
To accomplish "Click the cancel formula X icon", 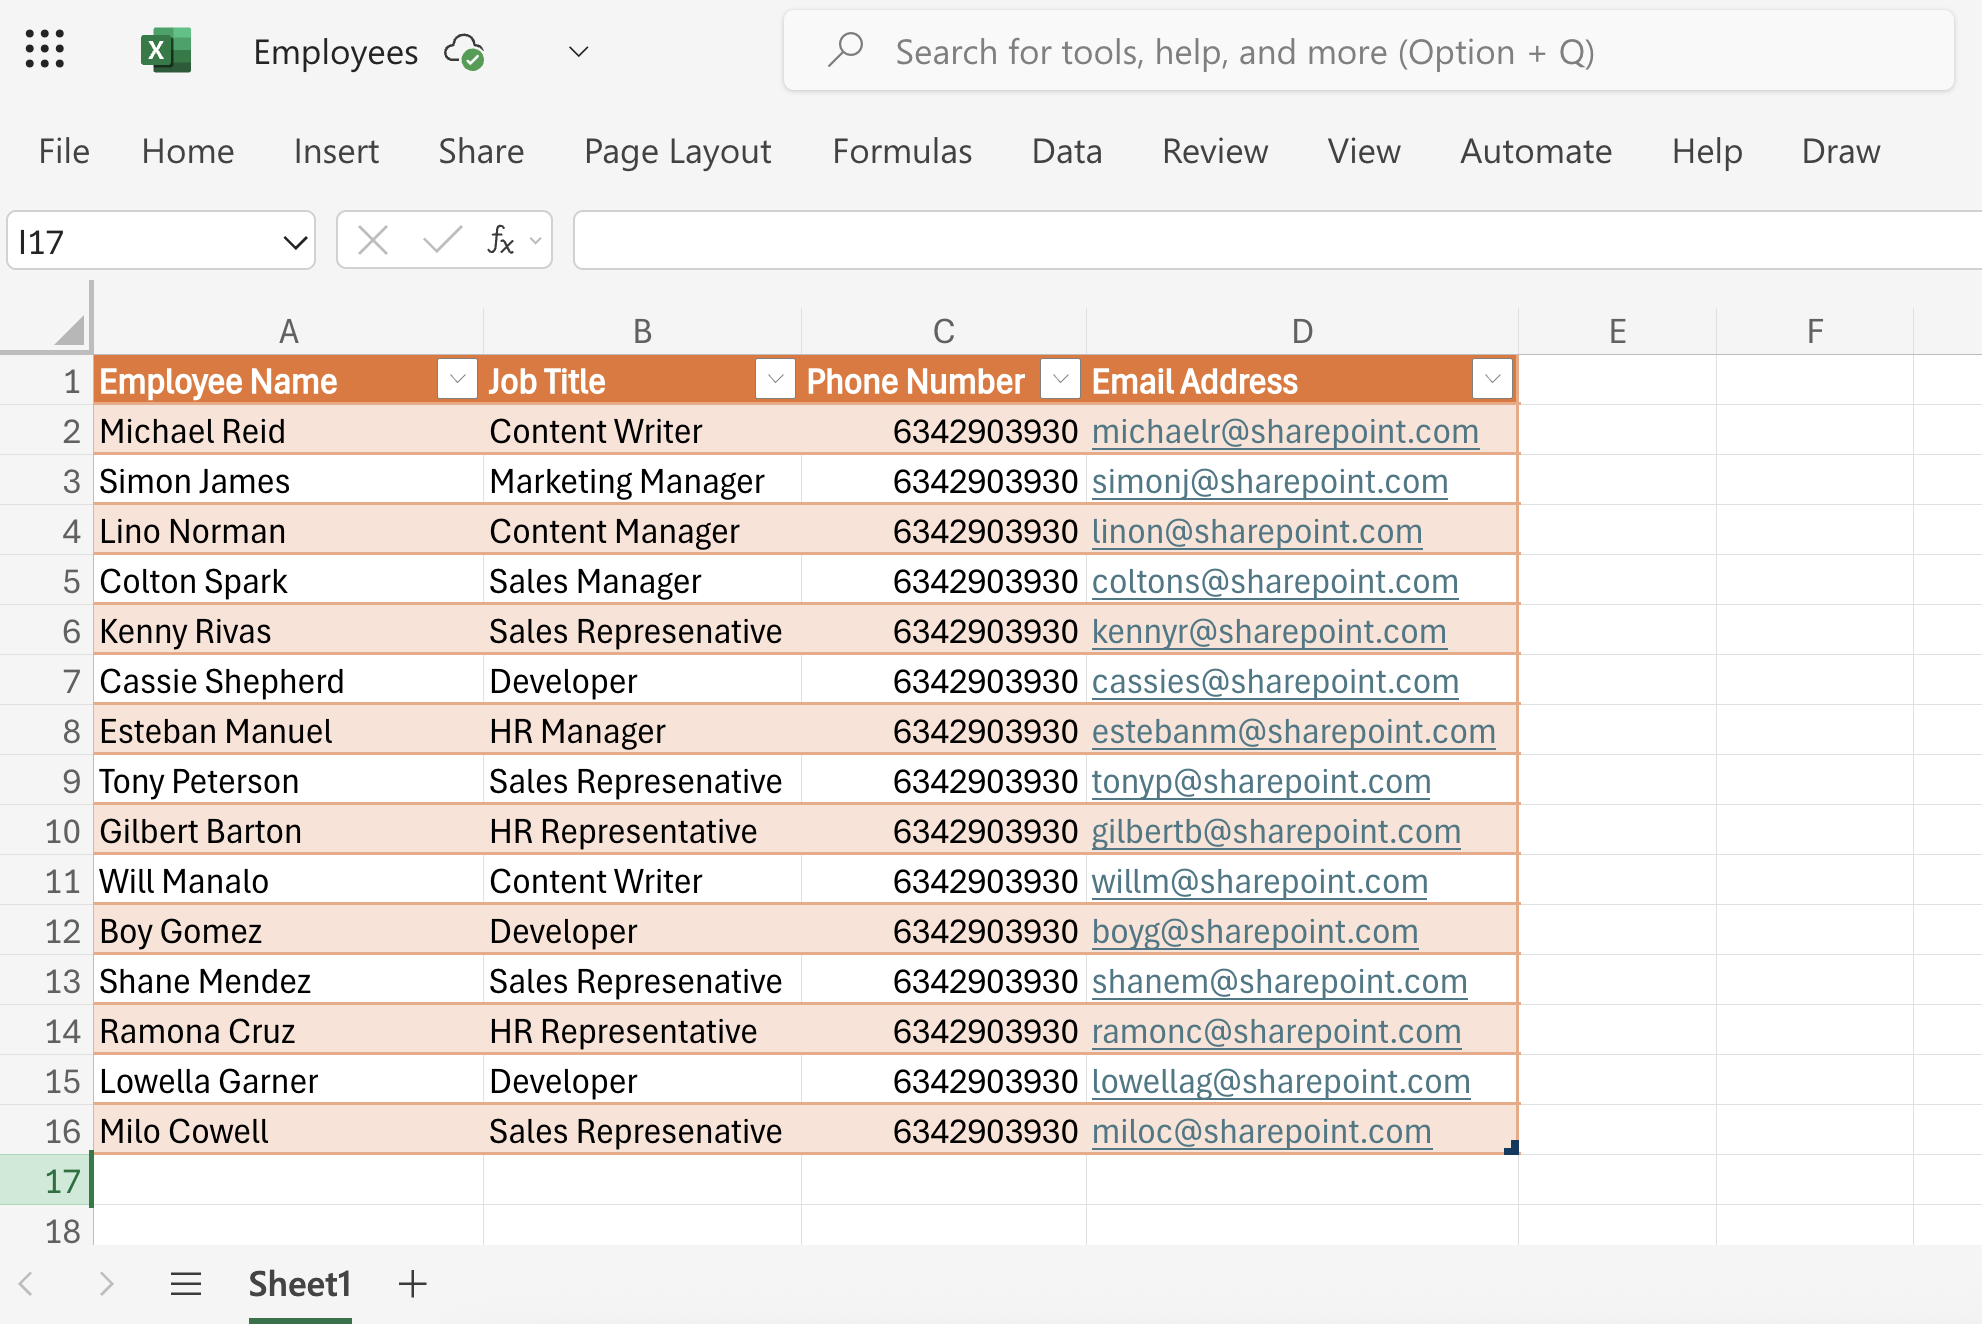I will coord(373,240).
